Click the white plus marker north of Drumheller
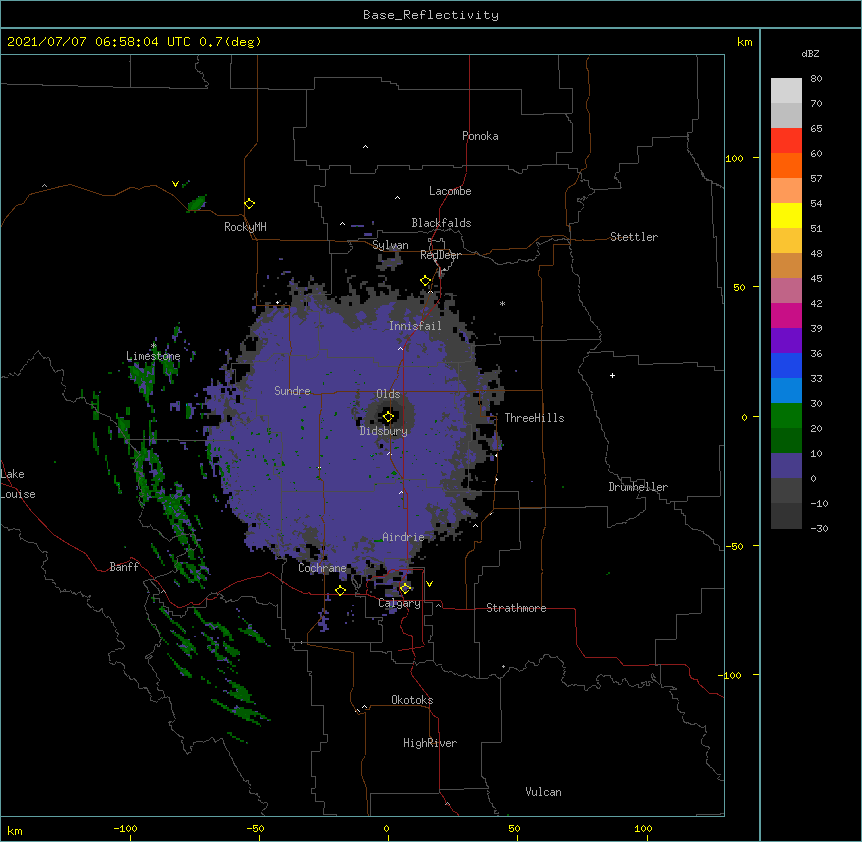The height and width of the screenshot is (842, 862). (x=612, y=375)
